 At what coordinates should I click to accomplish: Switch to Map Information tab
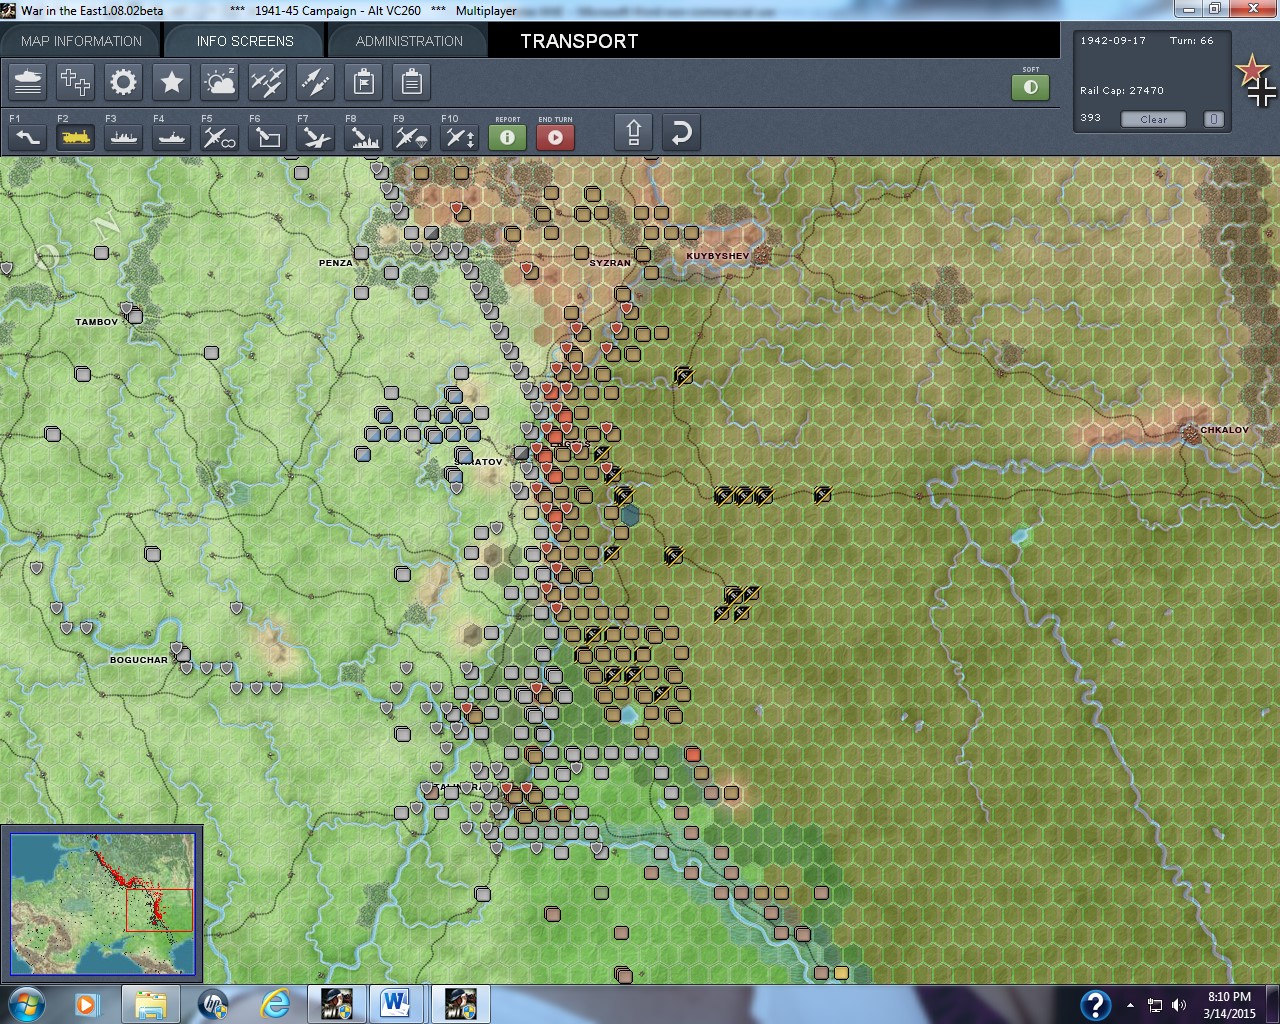81,41
